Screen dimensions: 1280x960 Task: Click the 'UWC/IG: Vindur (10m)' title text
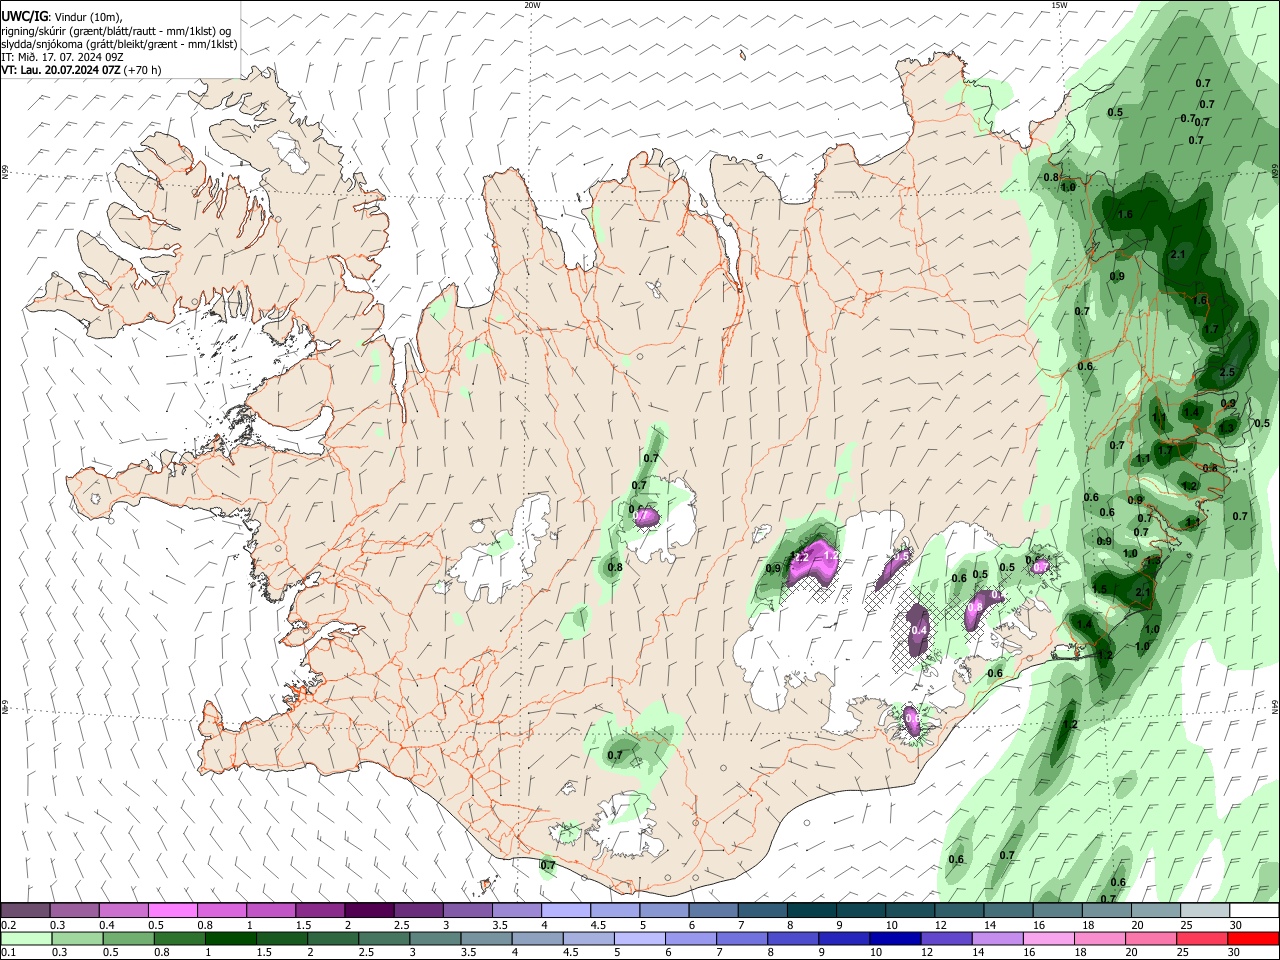(62, 17)
